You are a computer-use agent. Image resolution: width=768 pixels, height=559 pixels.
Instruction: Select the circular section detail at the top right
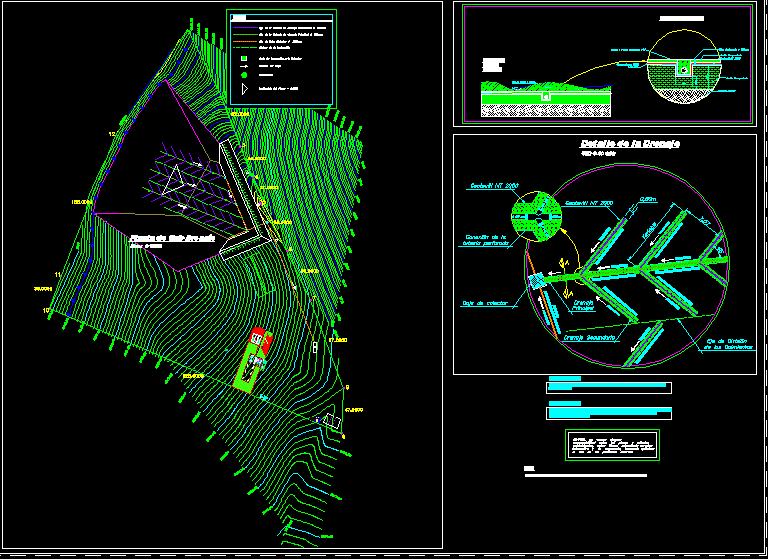pyautogui.click(x=684, y=67)
